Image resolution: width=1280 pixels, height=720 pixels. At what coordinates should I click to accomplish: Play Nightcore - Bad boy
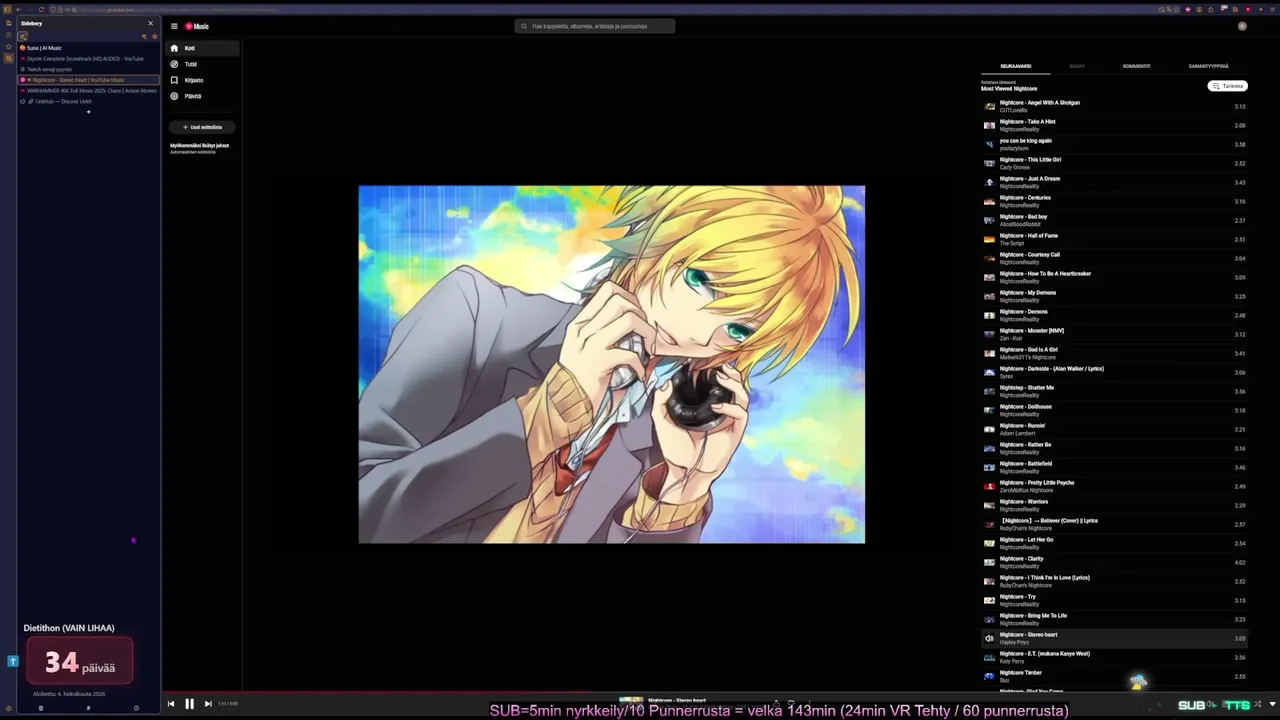pyautogui.click(x=1115, y=220)
